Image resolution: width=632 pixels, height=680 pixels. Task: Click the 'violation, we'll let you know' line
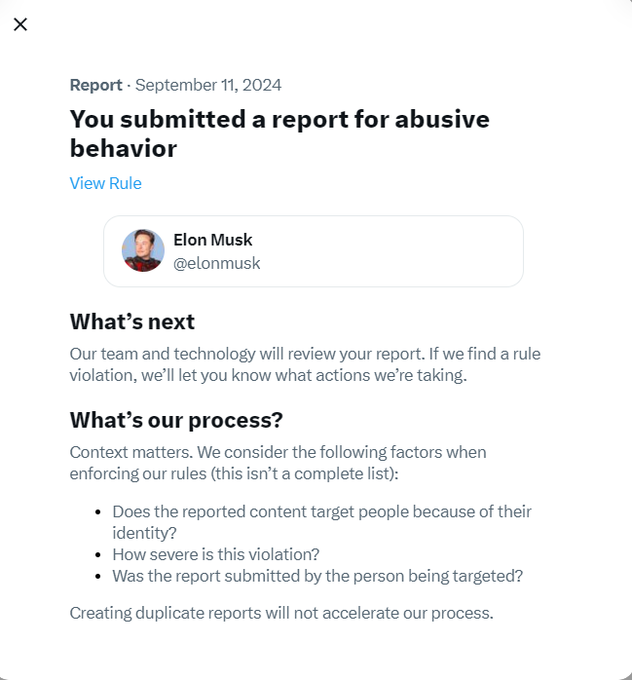coord(268,376)
